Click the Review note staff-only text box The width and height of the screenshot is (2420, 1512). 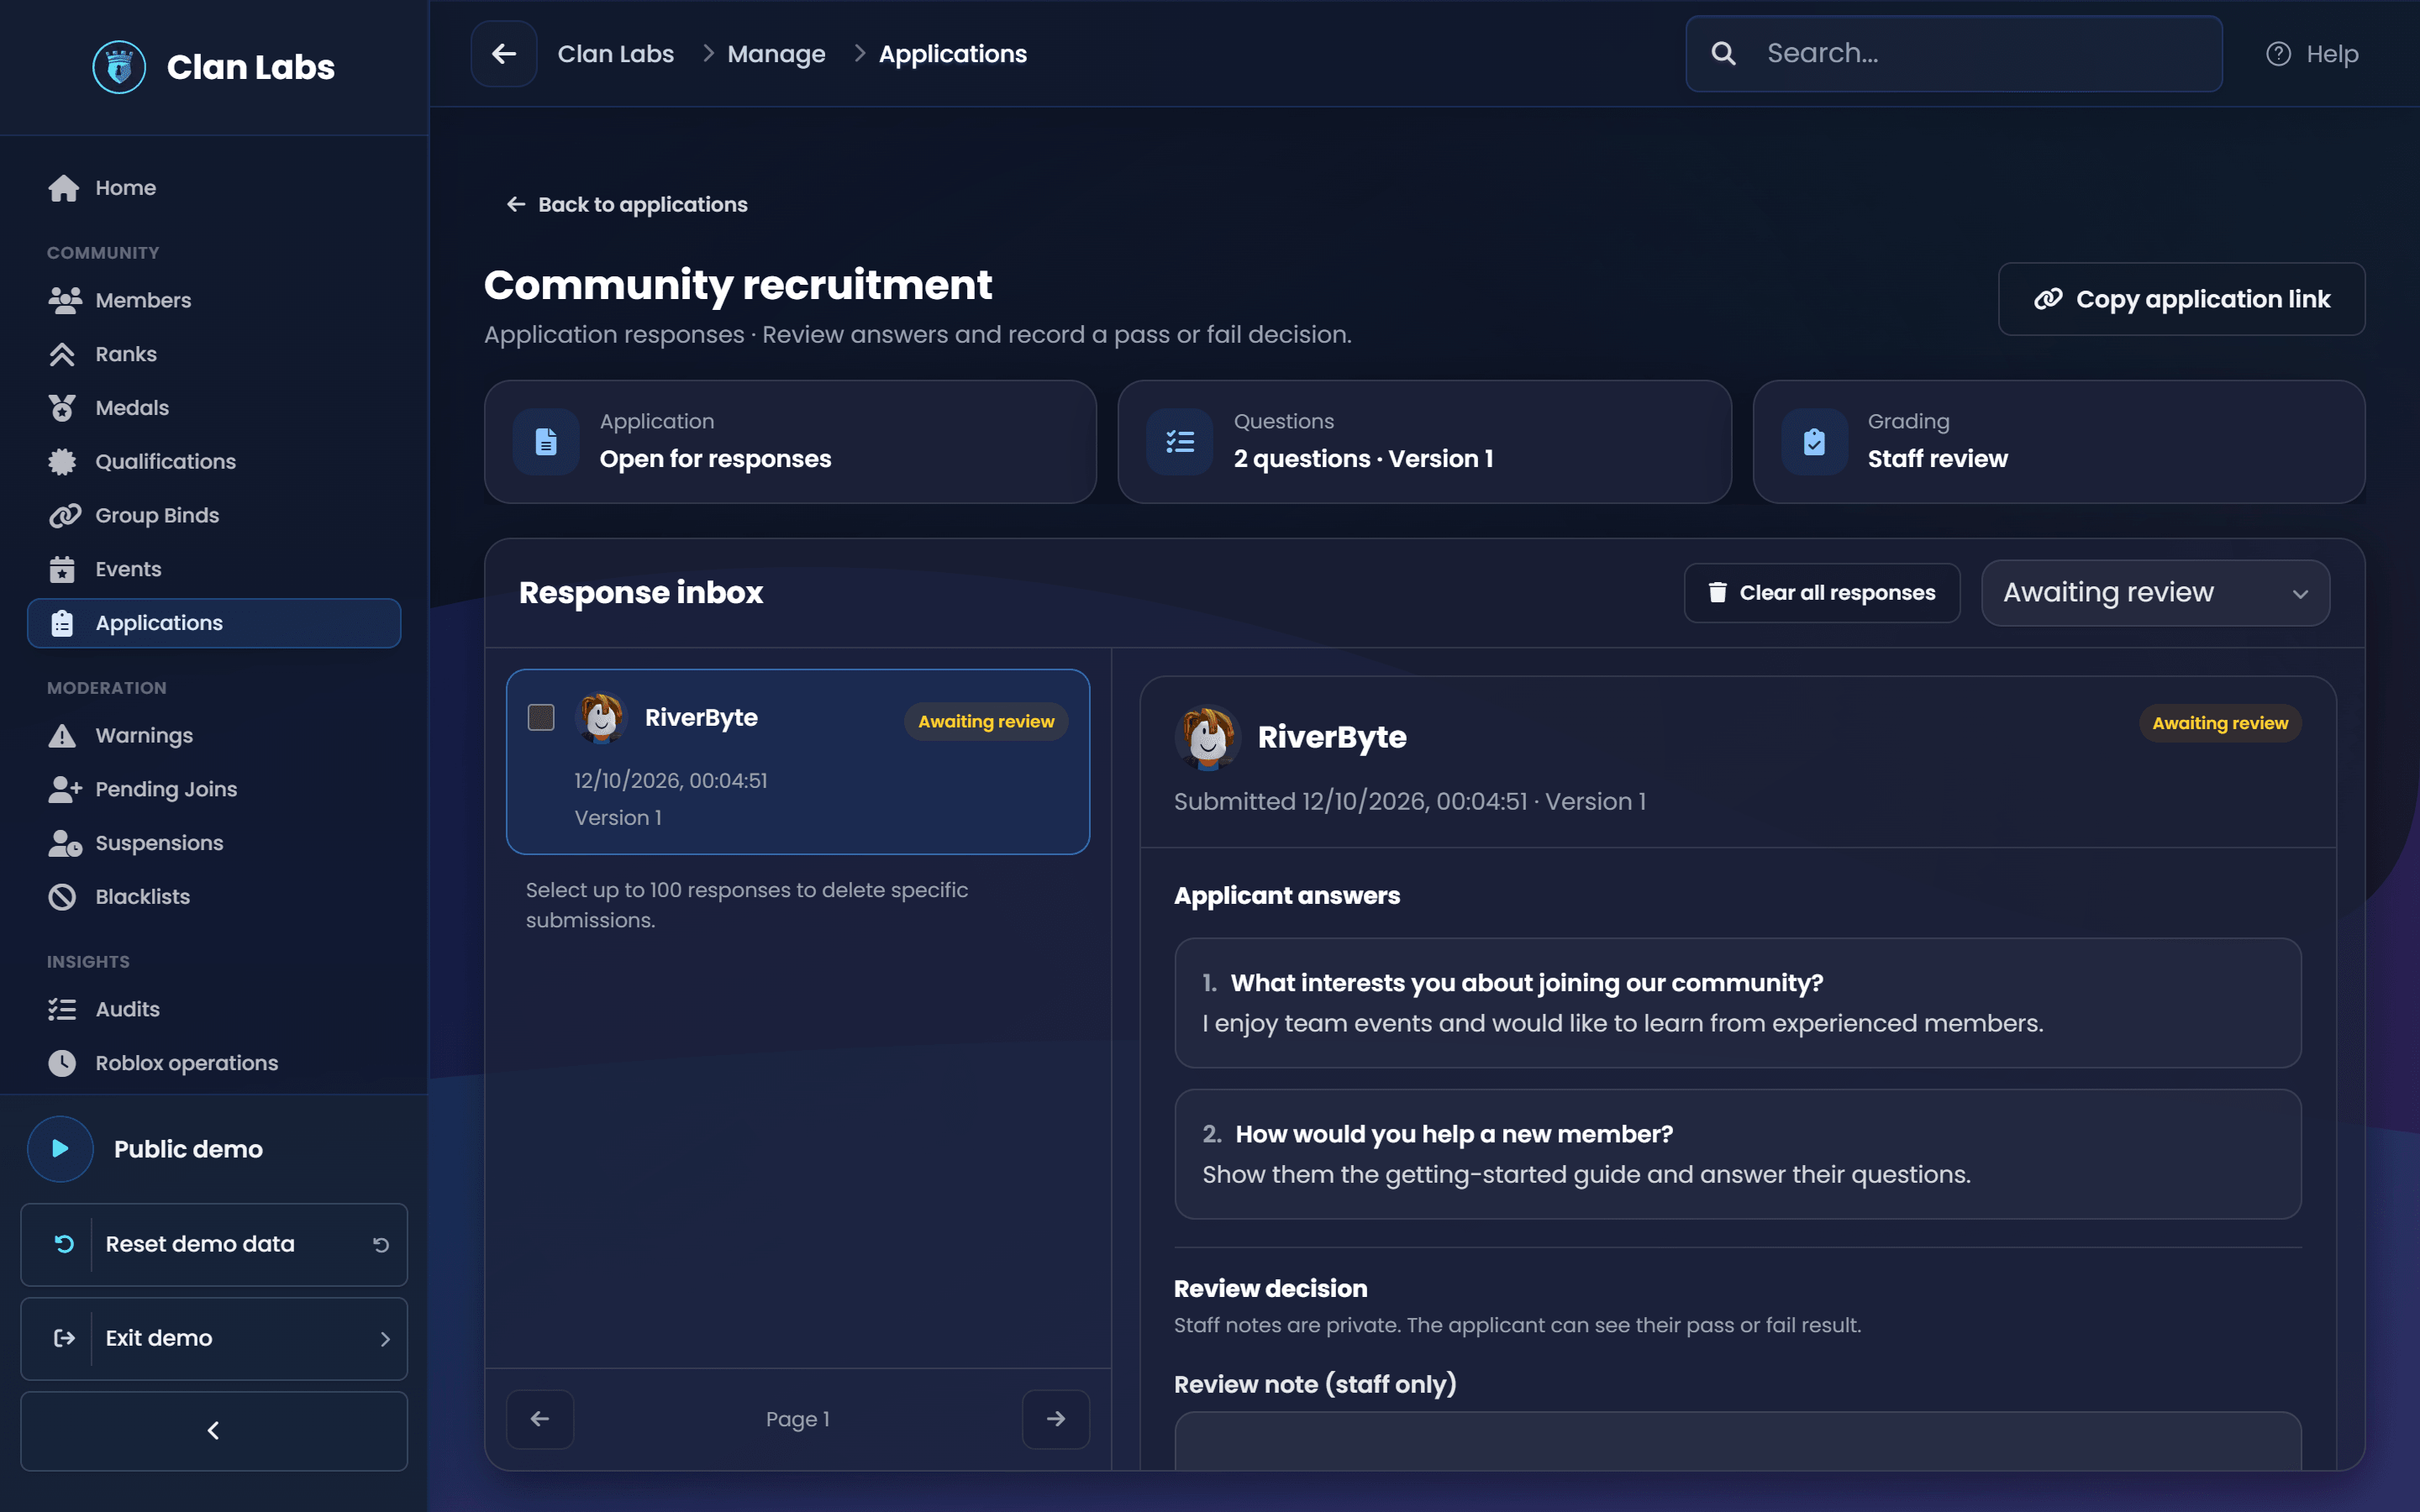click(x=1738, y=1441)
